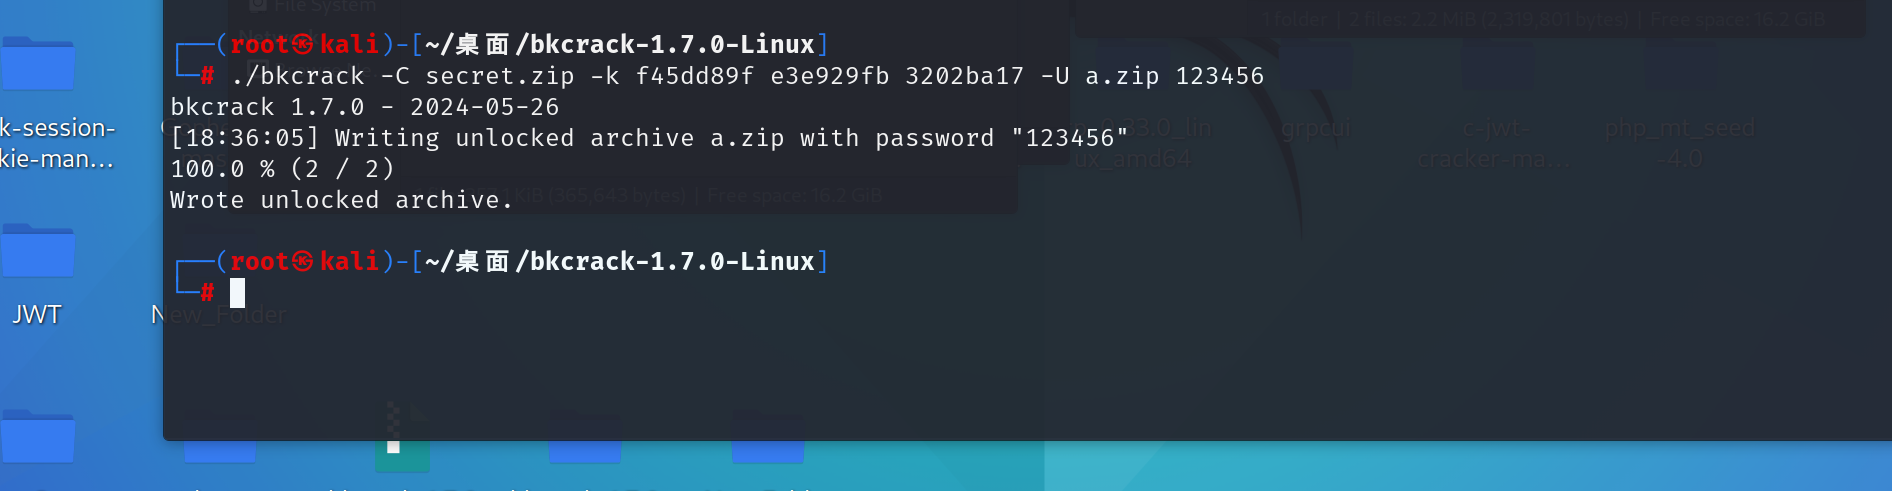
Task: Click the folder icon left of the zip archive
Action: [220, 452]
